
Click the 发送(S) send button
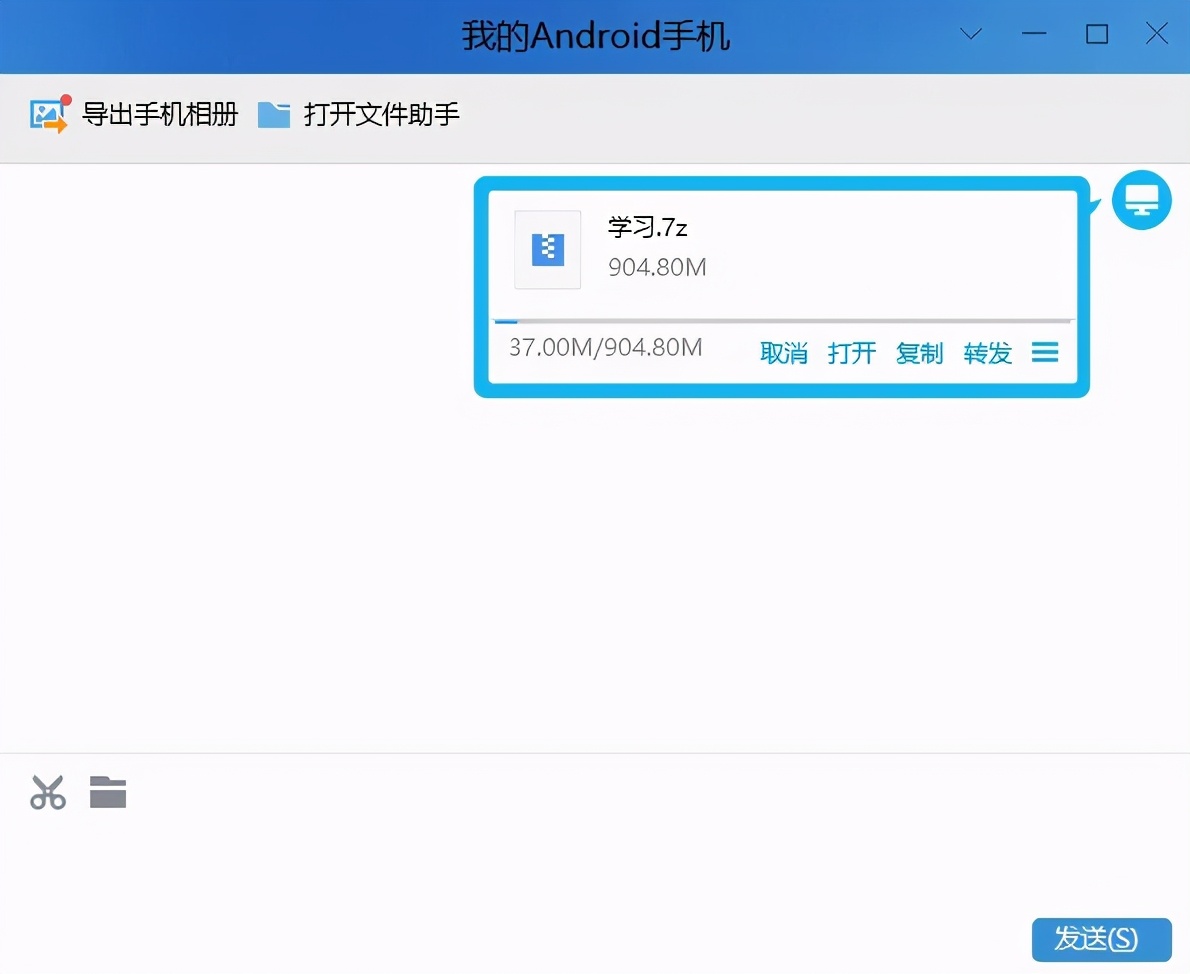pos(1101,940)
